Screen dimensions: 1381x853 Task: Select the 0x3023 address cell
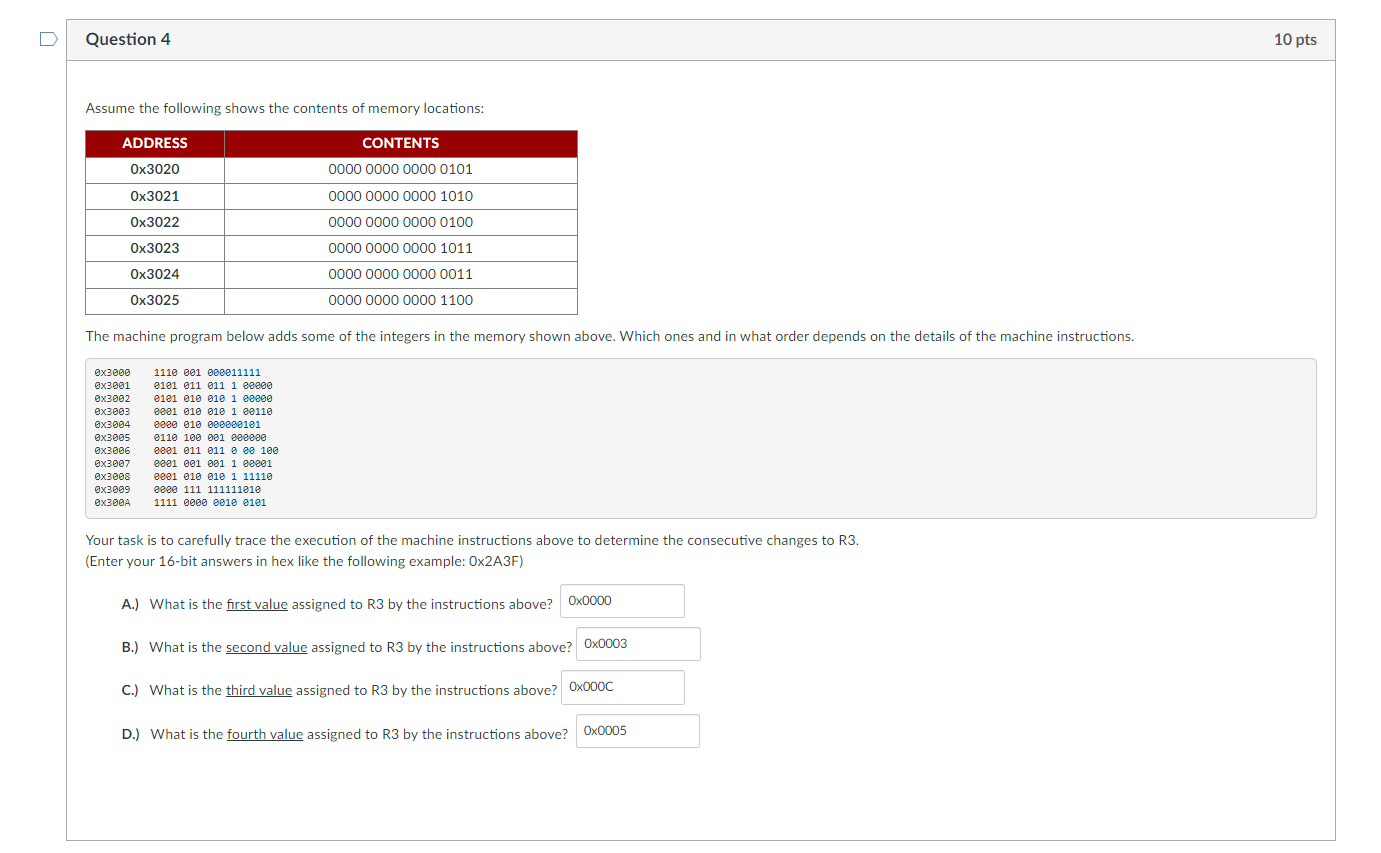(x=155, y=248)
